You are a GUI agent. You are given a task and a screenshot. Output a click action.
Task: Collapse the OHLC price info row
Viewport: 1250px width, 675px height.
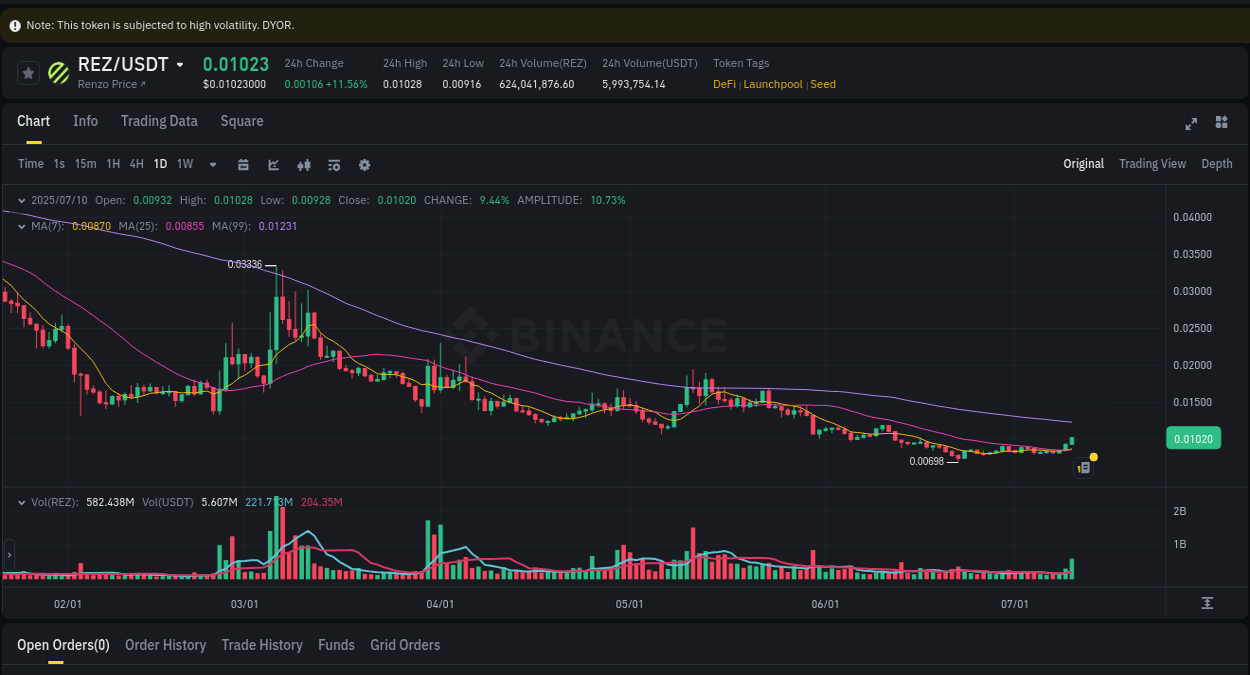(x=20, y=200)
